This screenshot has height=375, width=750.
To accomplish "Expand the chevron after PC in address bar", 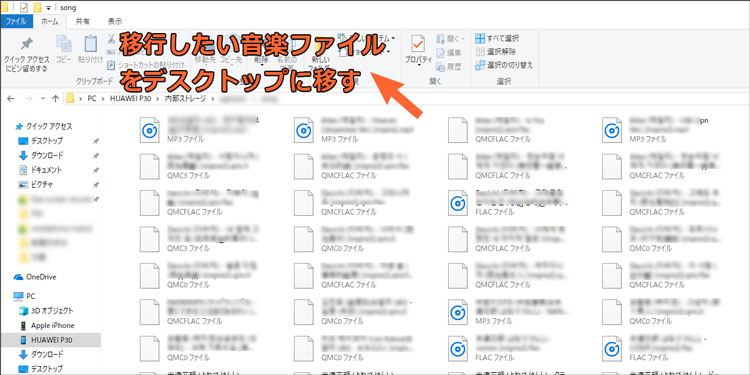I will (103, 99).
